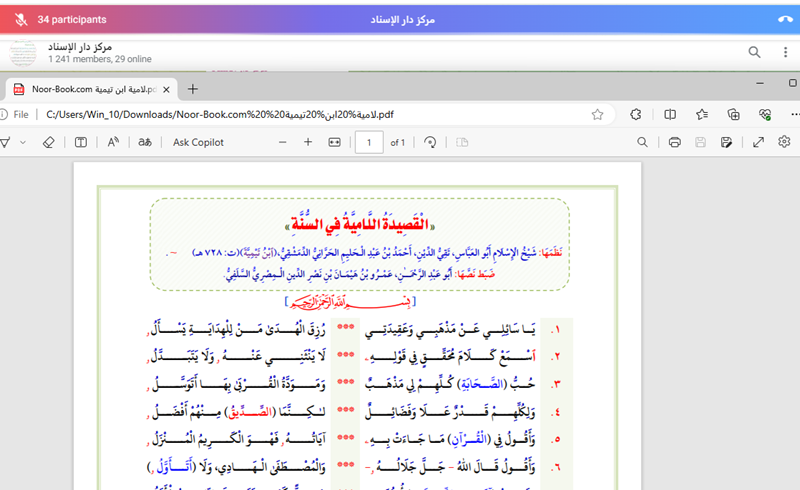Screen dimensions: 800x490
Task: Save the PDF with floppy icon
Action: [x=701, y=142]
